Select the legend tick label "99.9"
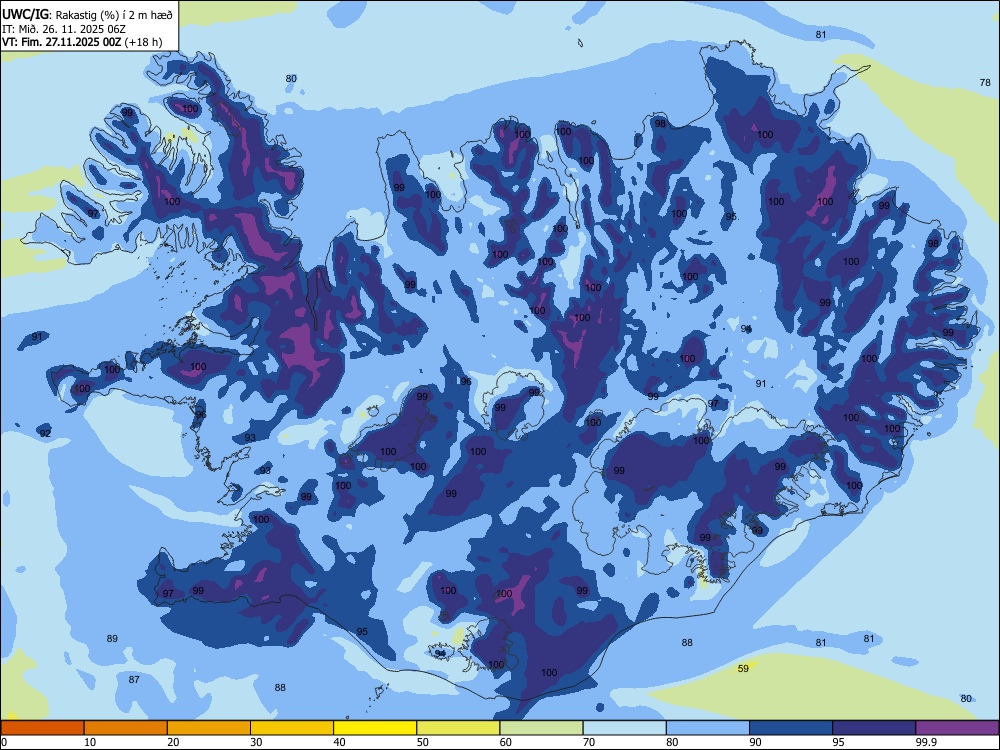 [x=926, y=742]
